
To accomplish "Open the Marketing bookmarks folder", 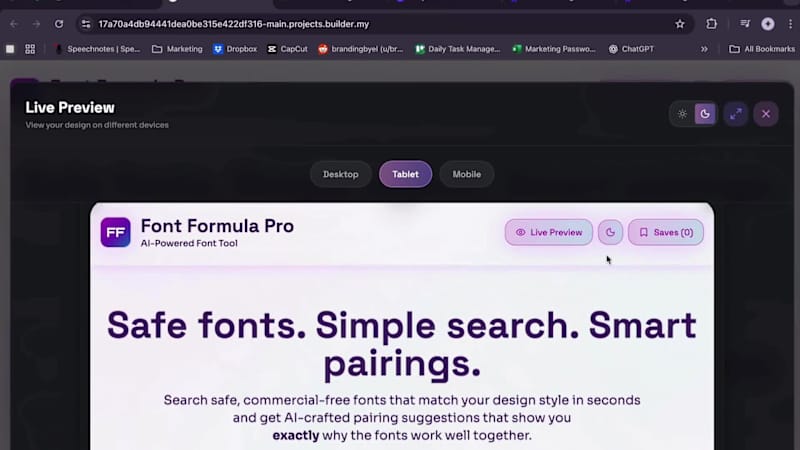I will [177, 49].
